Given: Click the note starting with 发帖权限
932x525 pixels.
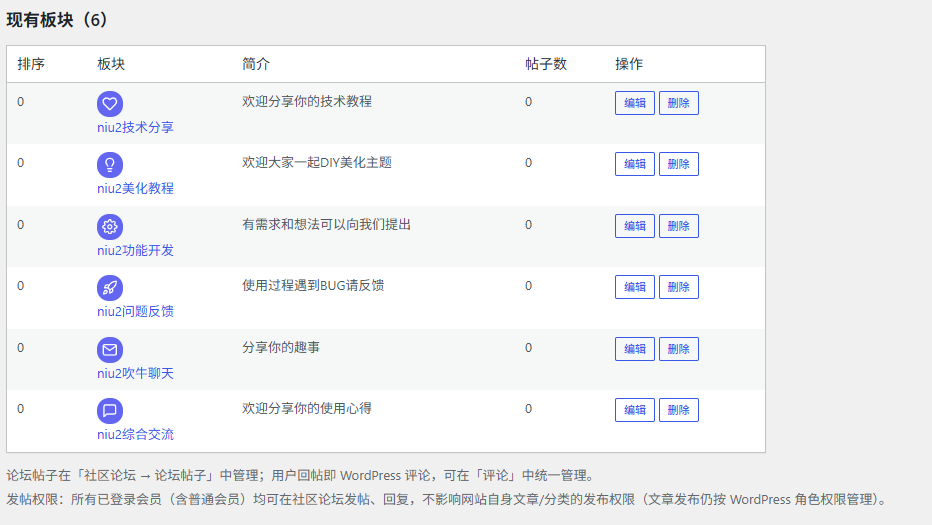Looking at the screenshot, I should [446, 499].
